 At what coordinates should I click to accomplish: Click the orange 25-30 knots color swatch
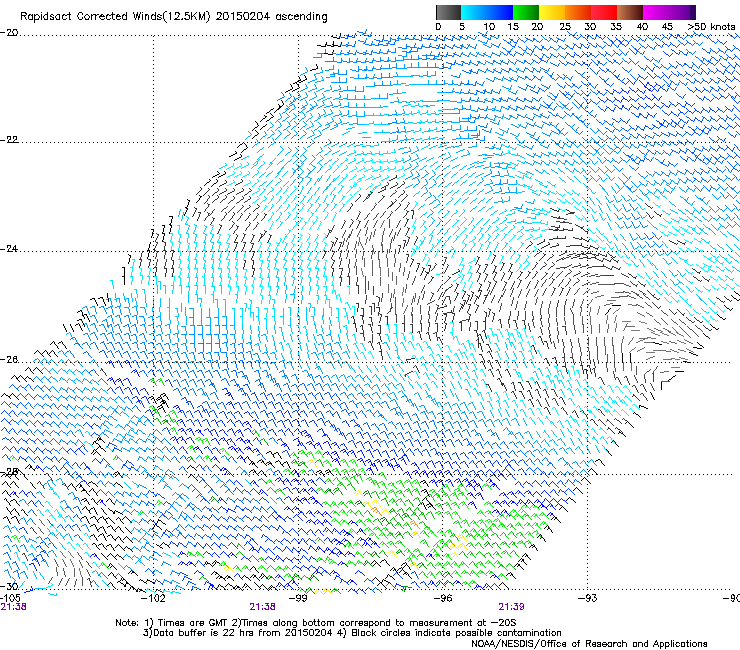coord(578,12)
